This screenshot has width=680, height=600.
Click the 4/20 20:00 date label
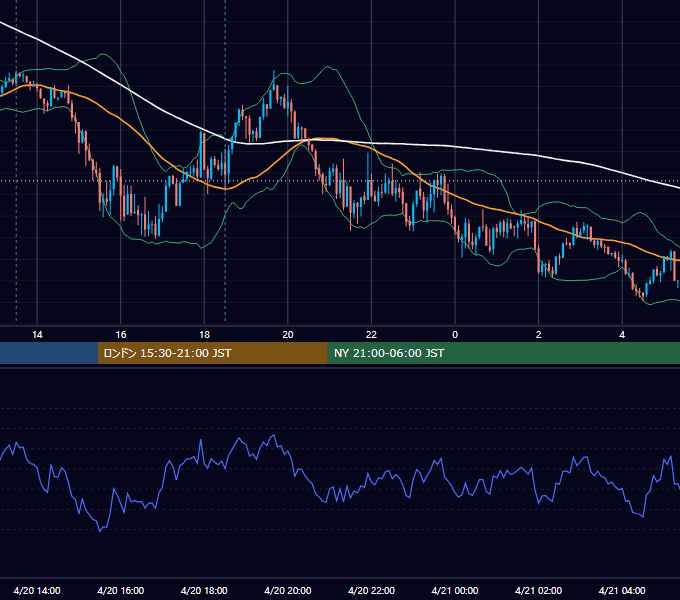pos(288,590)
